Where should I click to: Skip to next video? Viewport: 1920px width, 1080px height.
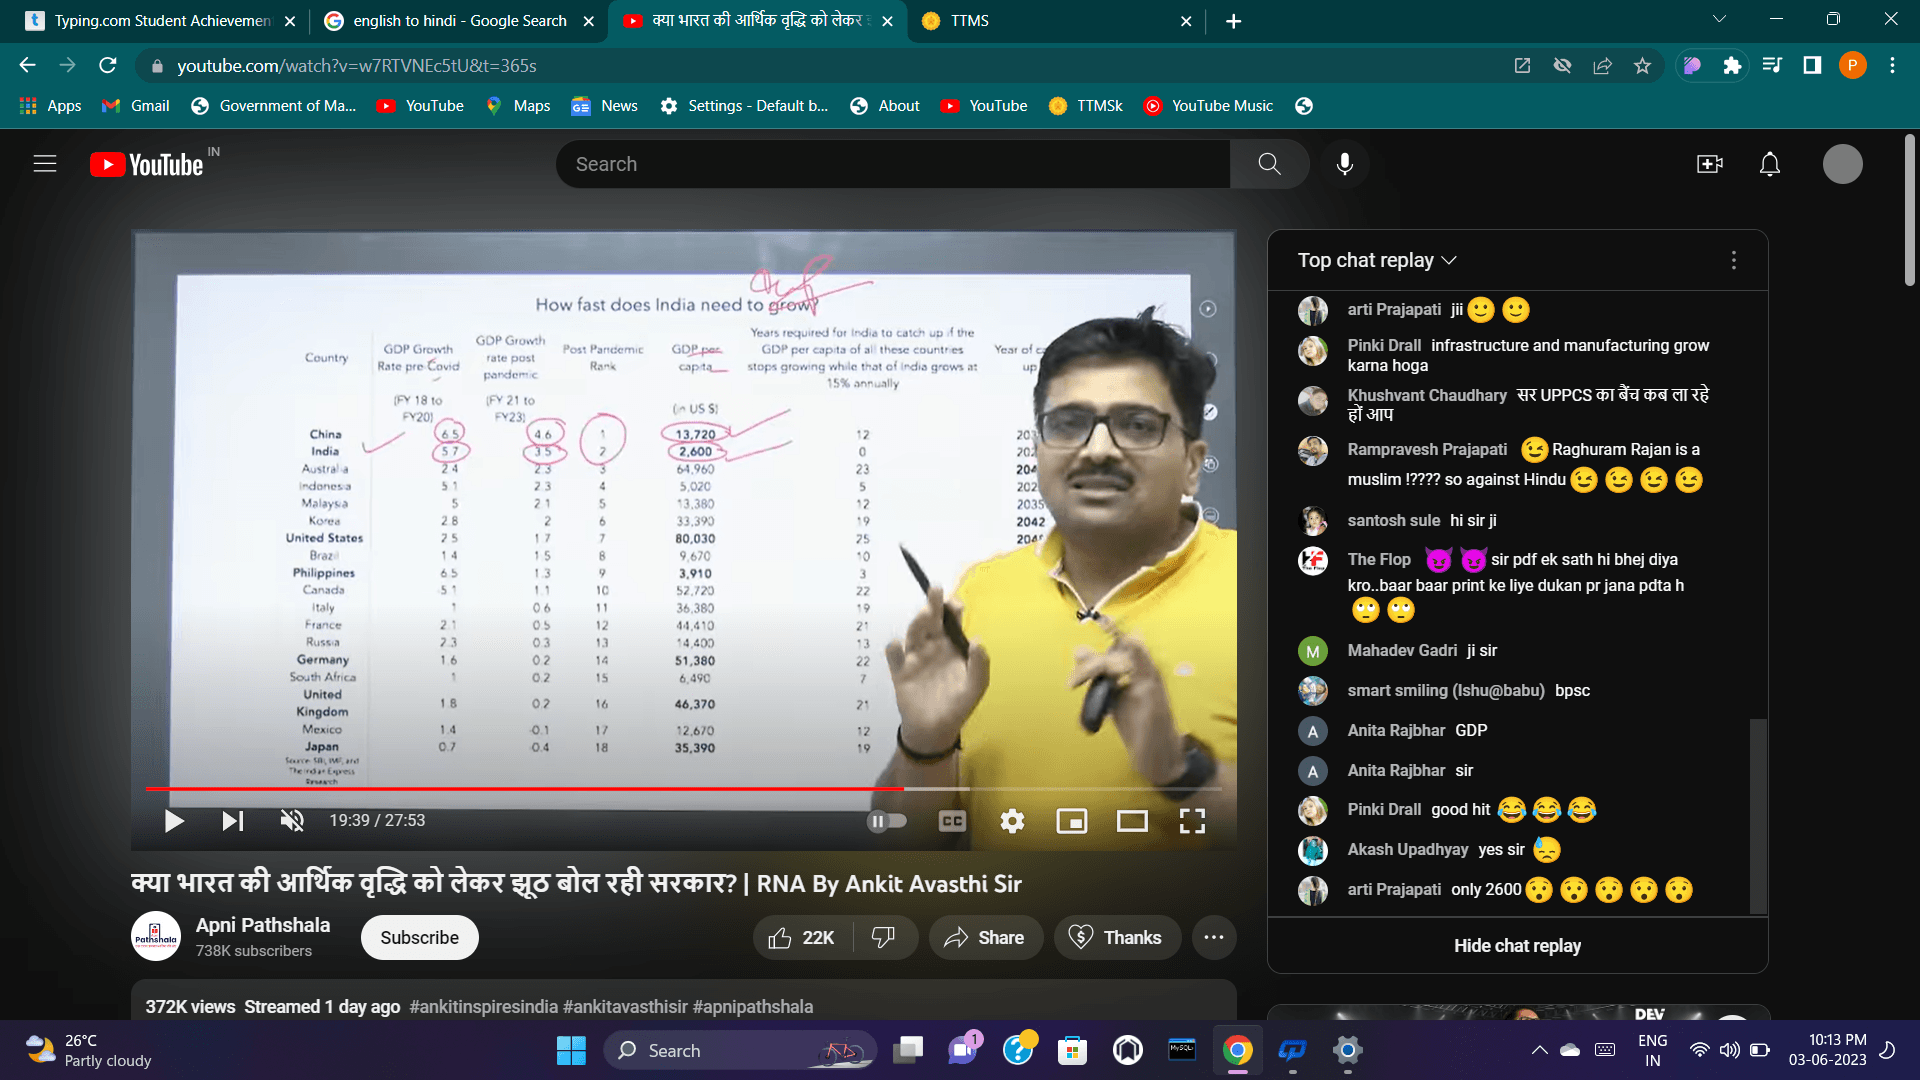[x=232, y=821]
